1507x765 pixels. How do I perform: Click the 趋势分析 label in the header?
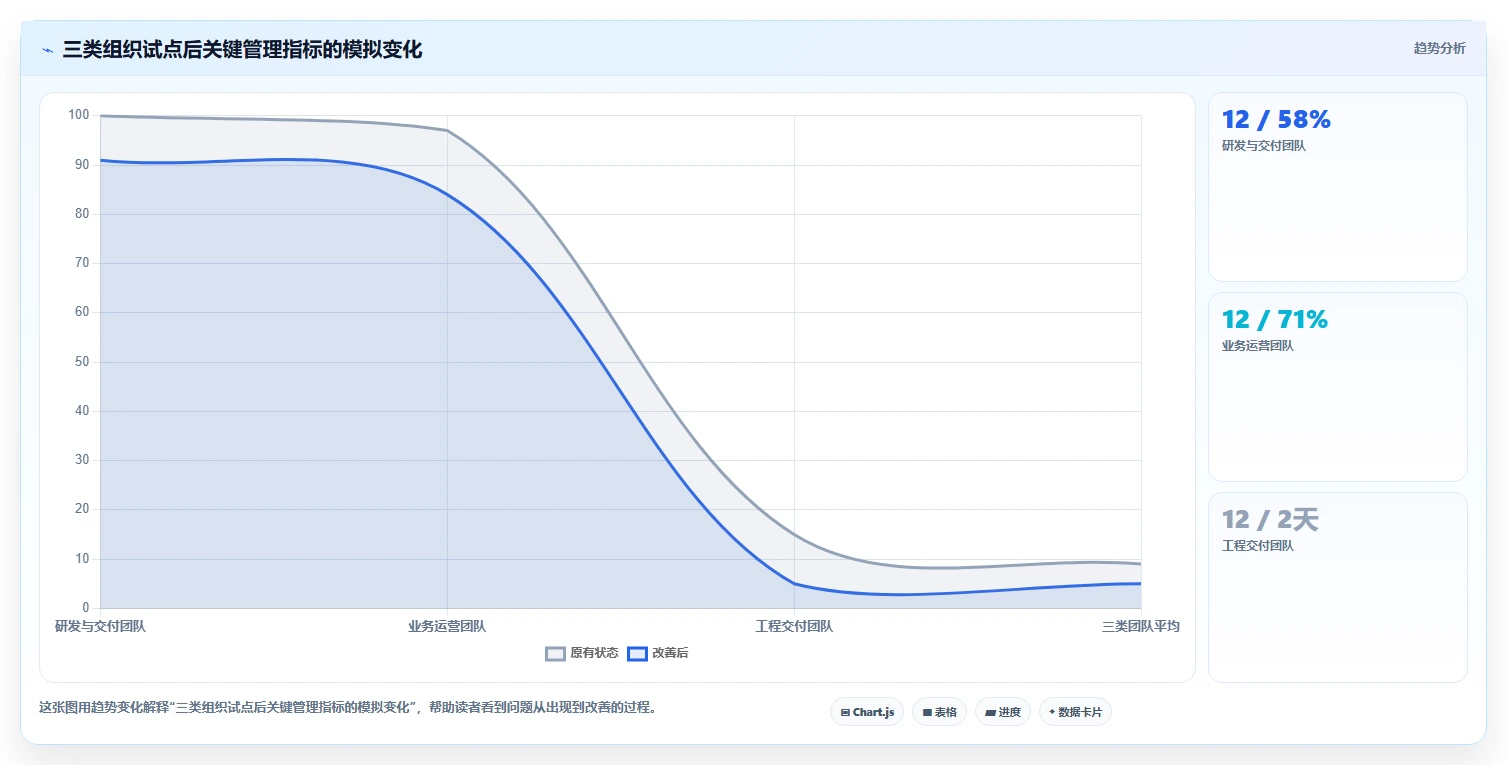pyautogui.click(x=1439, y=49)
